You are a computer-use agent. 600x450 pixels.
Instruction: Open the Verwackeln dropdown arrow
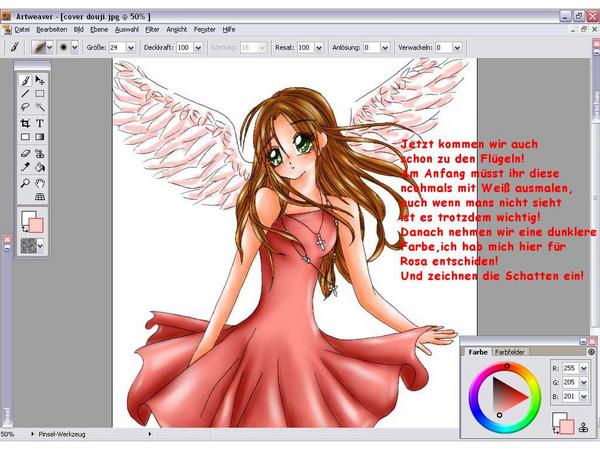click(457, 48)
